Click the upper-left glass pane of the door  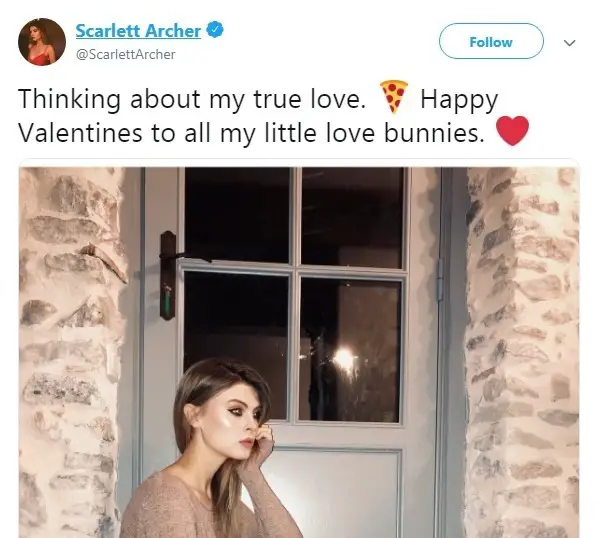237,215
